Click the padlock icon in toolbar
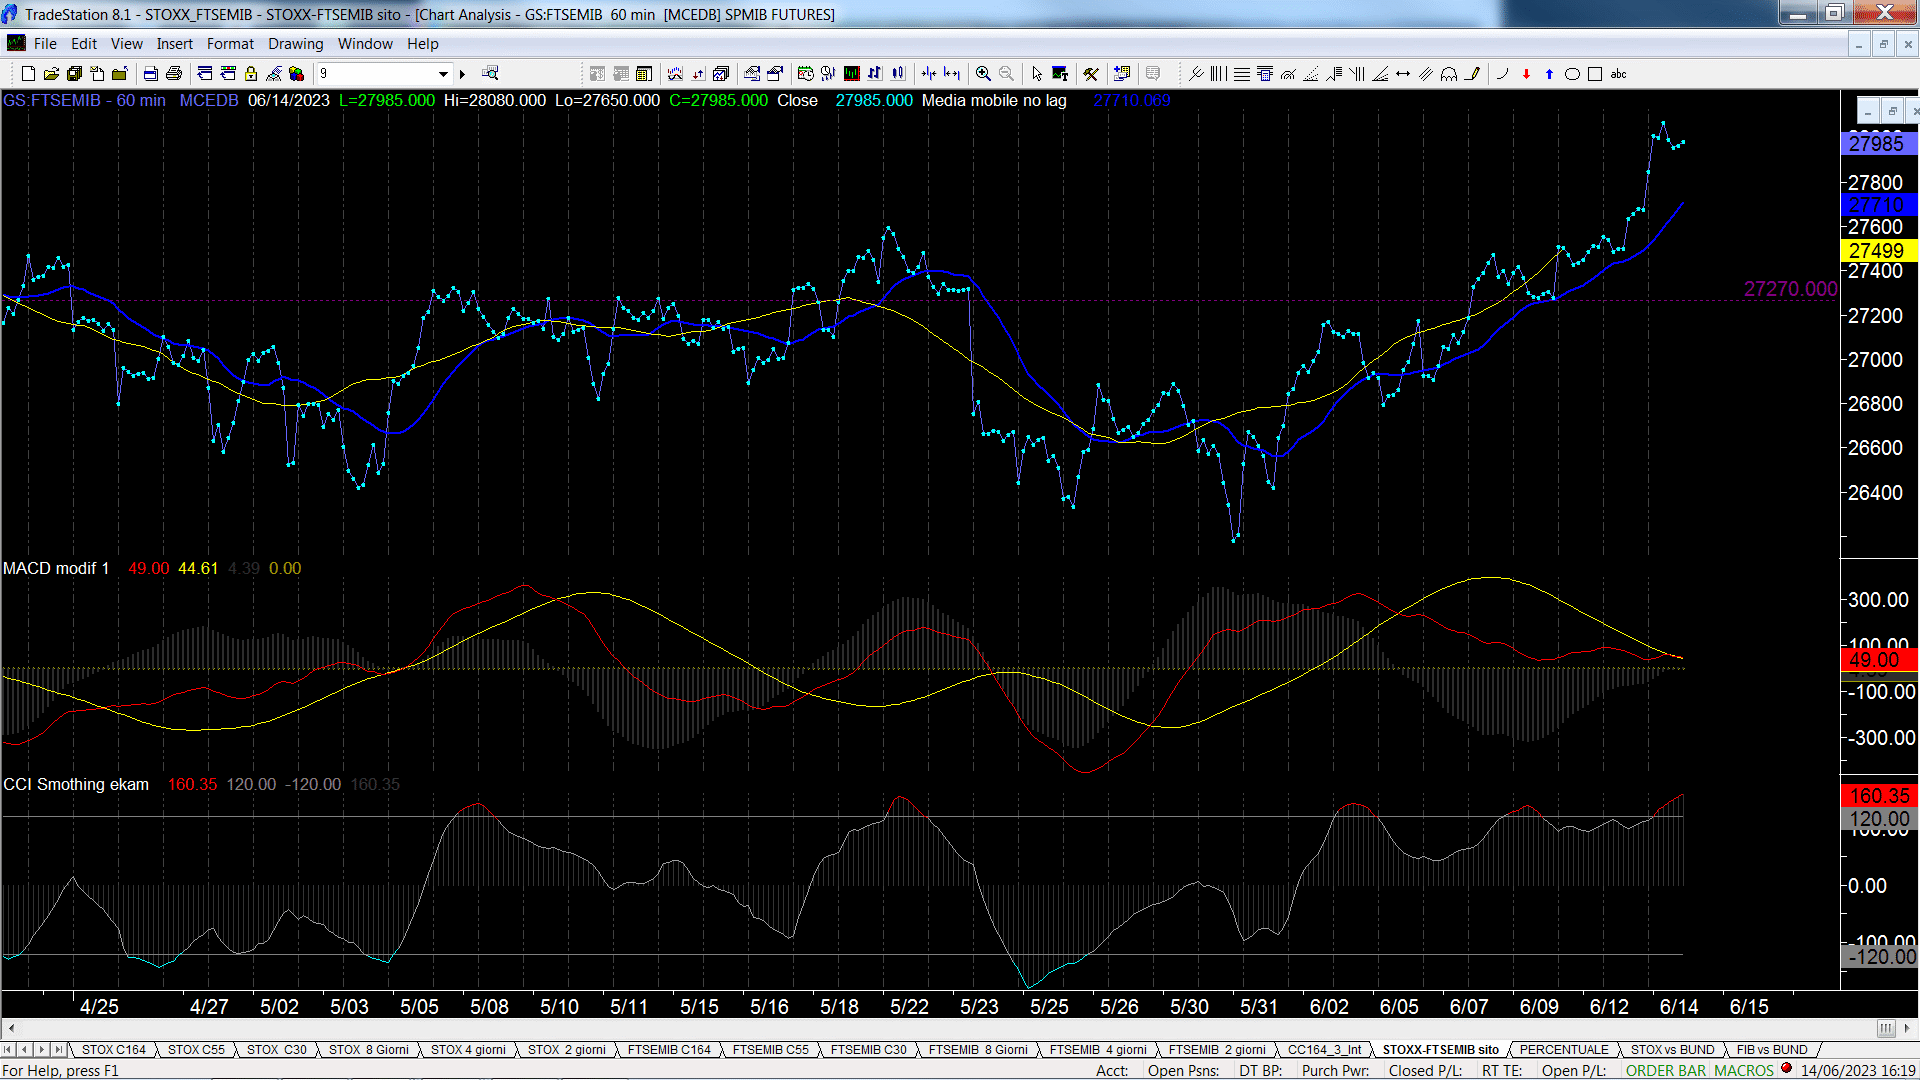The height and width of the screenshot is (1080, 1920). [x=251, y=73]
